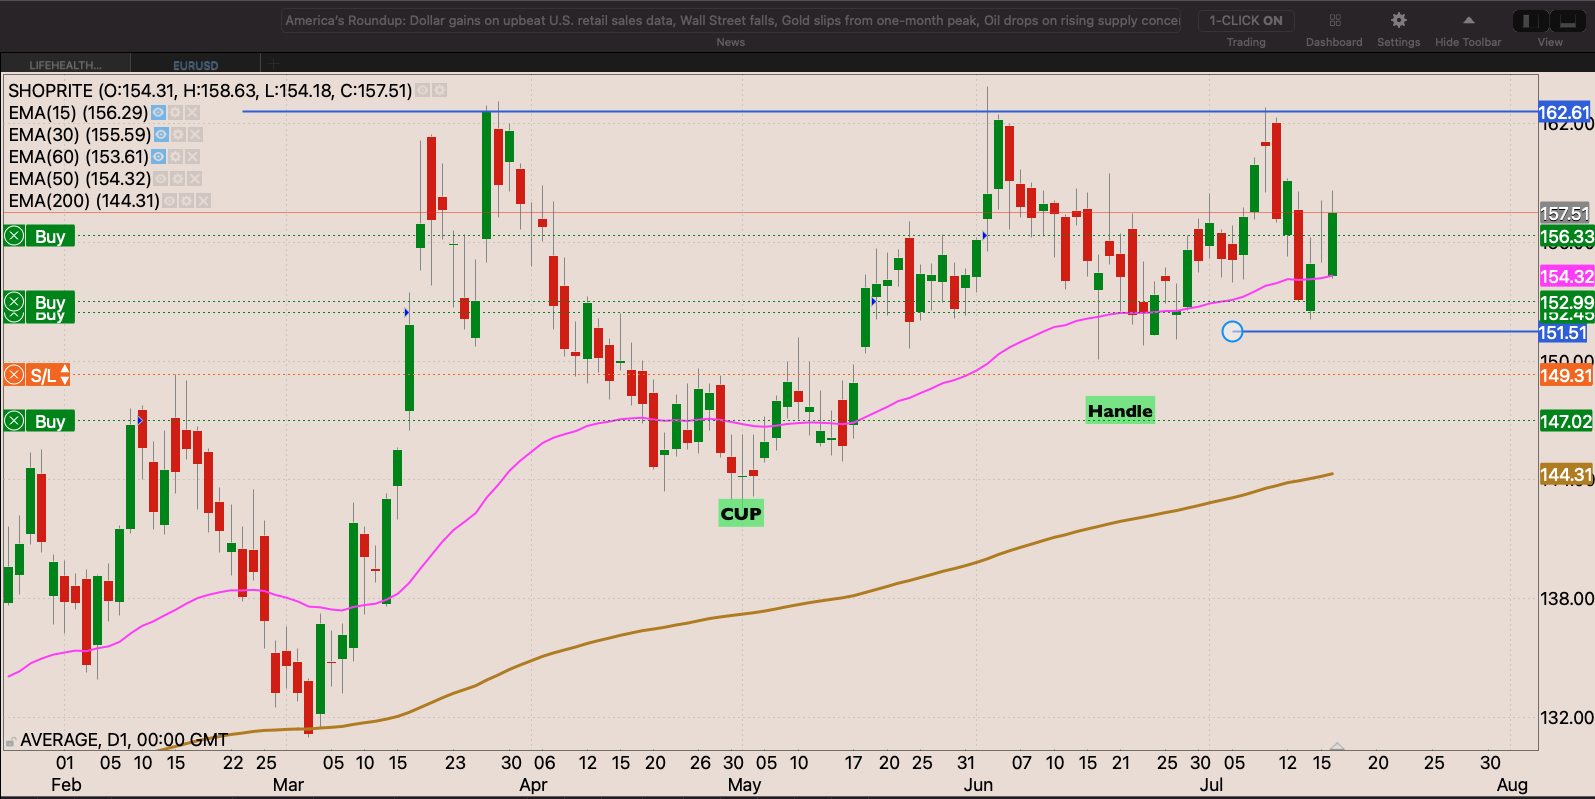Remove the EMA(200) indicator with its X

[203, 201]
